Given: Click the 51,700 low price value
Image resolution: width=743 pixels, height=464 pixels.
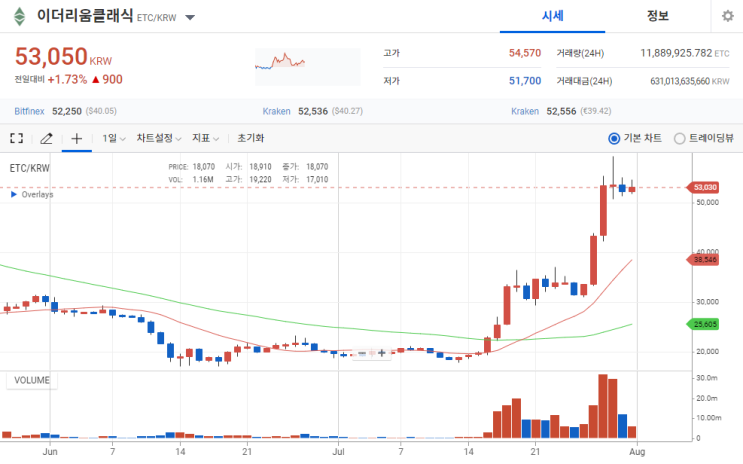Looking at the screenshot, I should 525,81.
